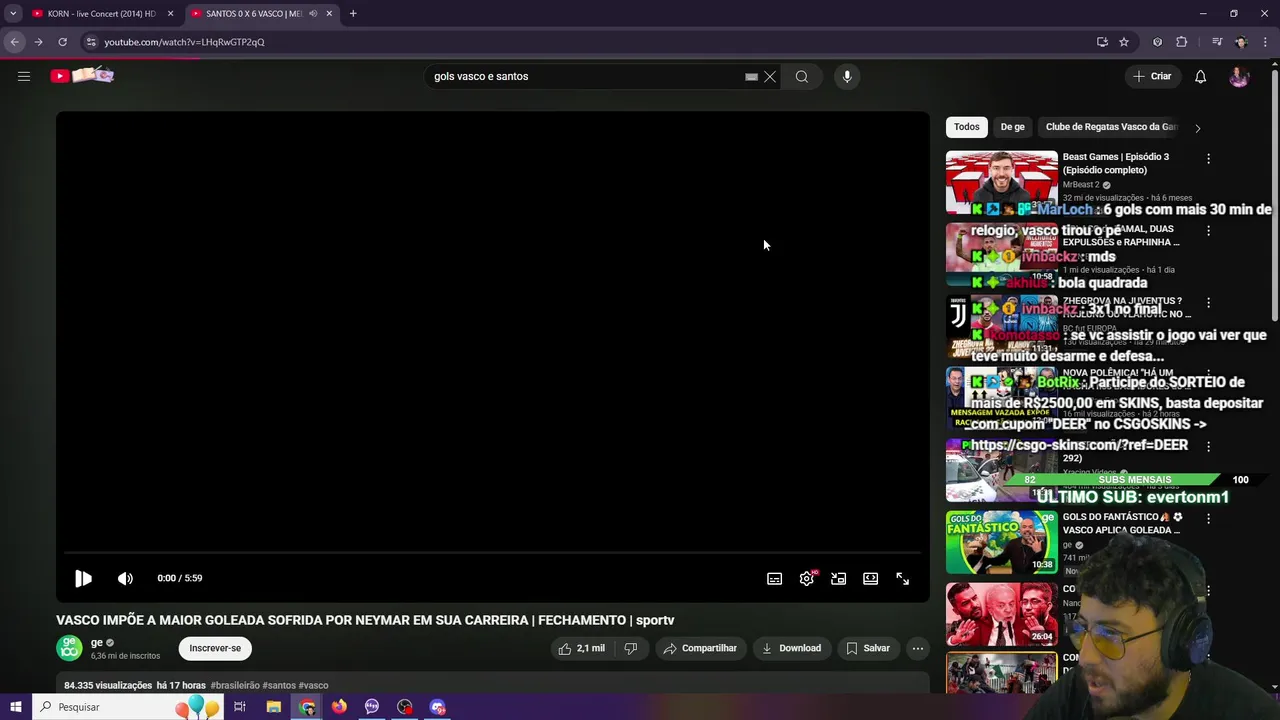The height and width of the screenshot is (720, 1280).
Task: Close the KORN live Concert tab
Action: pos(170,14)
